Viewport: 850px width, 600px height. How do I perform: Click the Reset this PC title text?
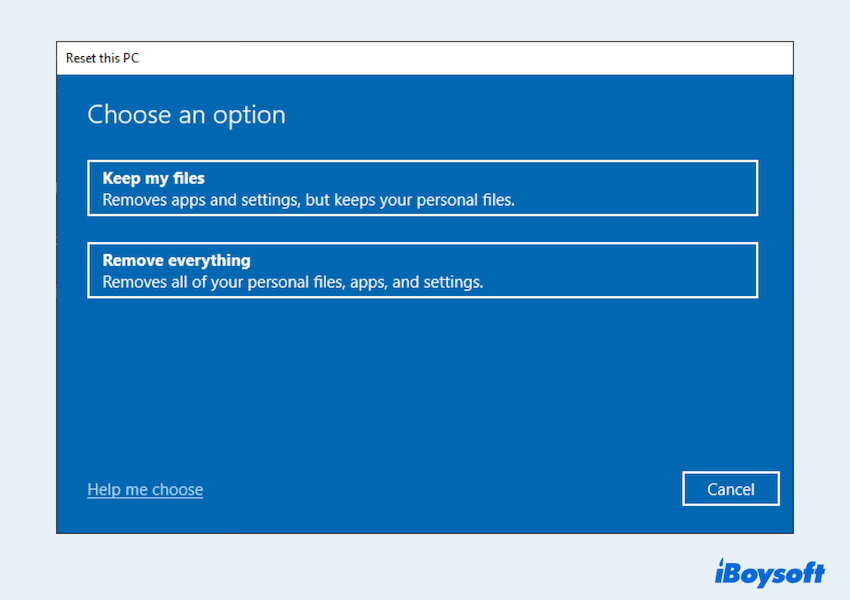pos(102,58)
